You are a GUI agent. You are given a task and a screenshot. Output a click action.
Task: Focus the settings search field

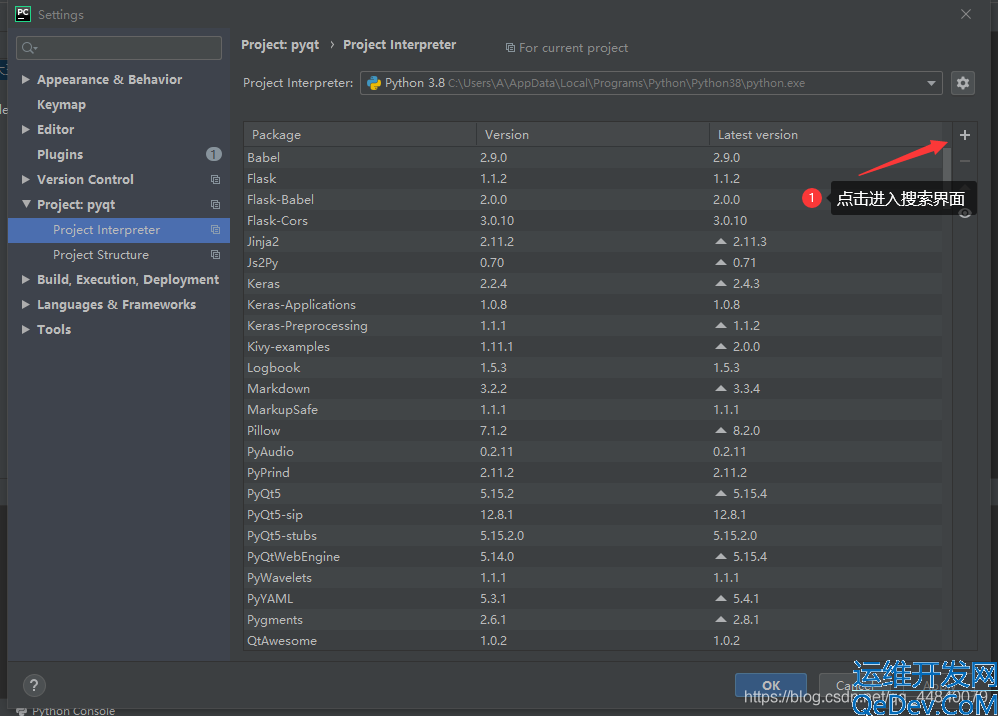pyautogui.click(x=119, y=48)
